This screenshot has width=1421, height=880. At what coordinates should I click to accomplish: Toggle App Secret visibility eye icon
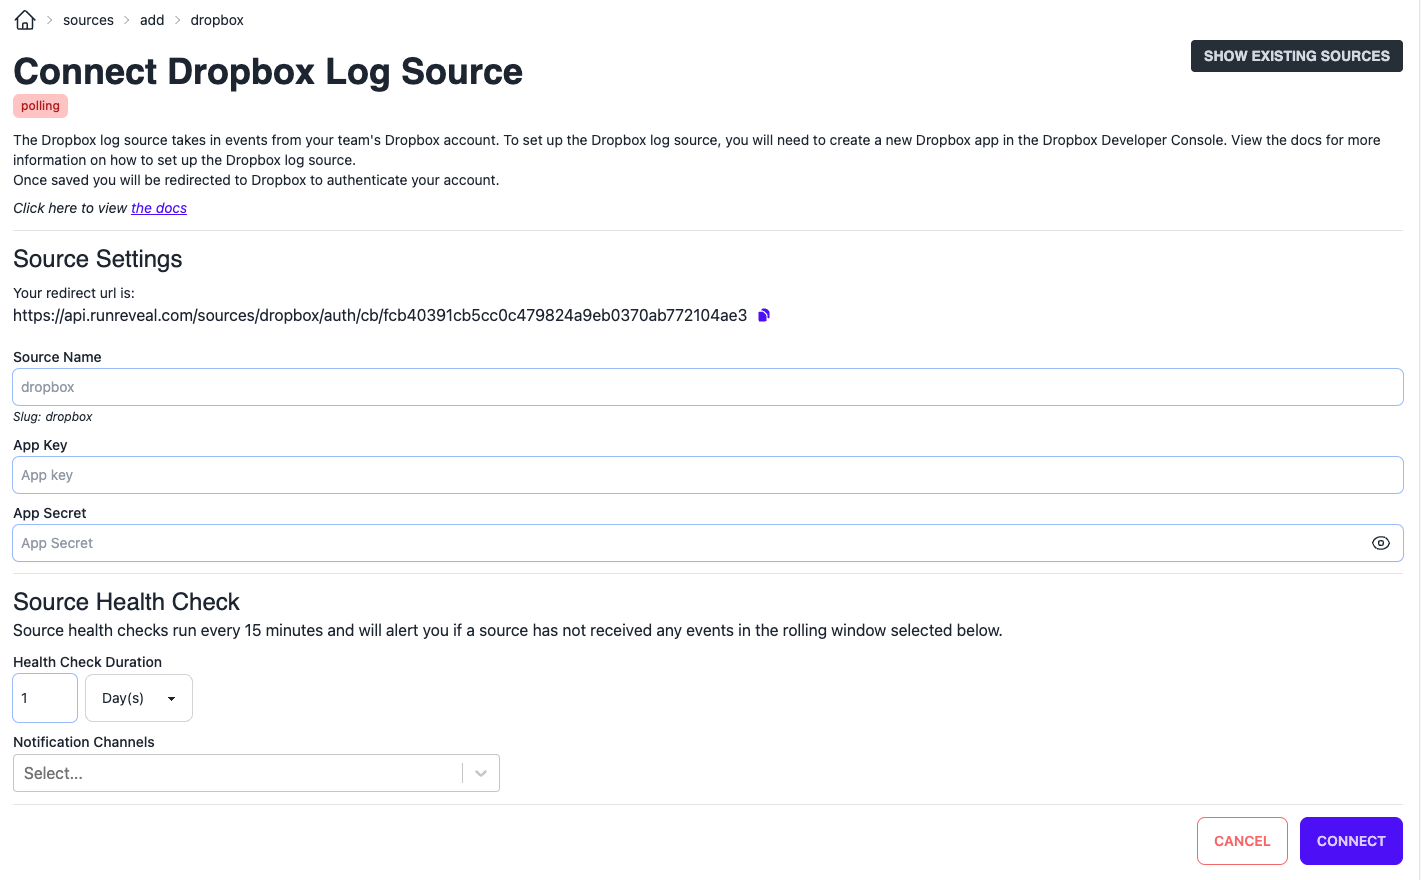pyautogui.click(x=1380, y=543)
